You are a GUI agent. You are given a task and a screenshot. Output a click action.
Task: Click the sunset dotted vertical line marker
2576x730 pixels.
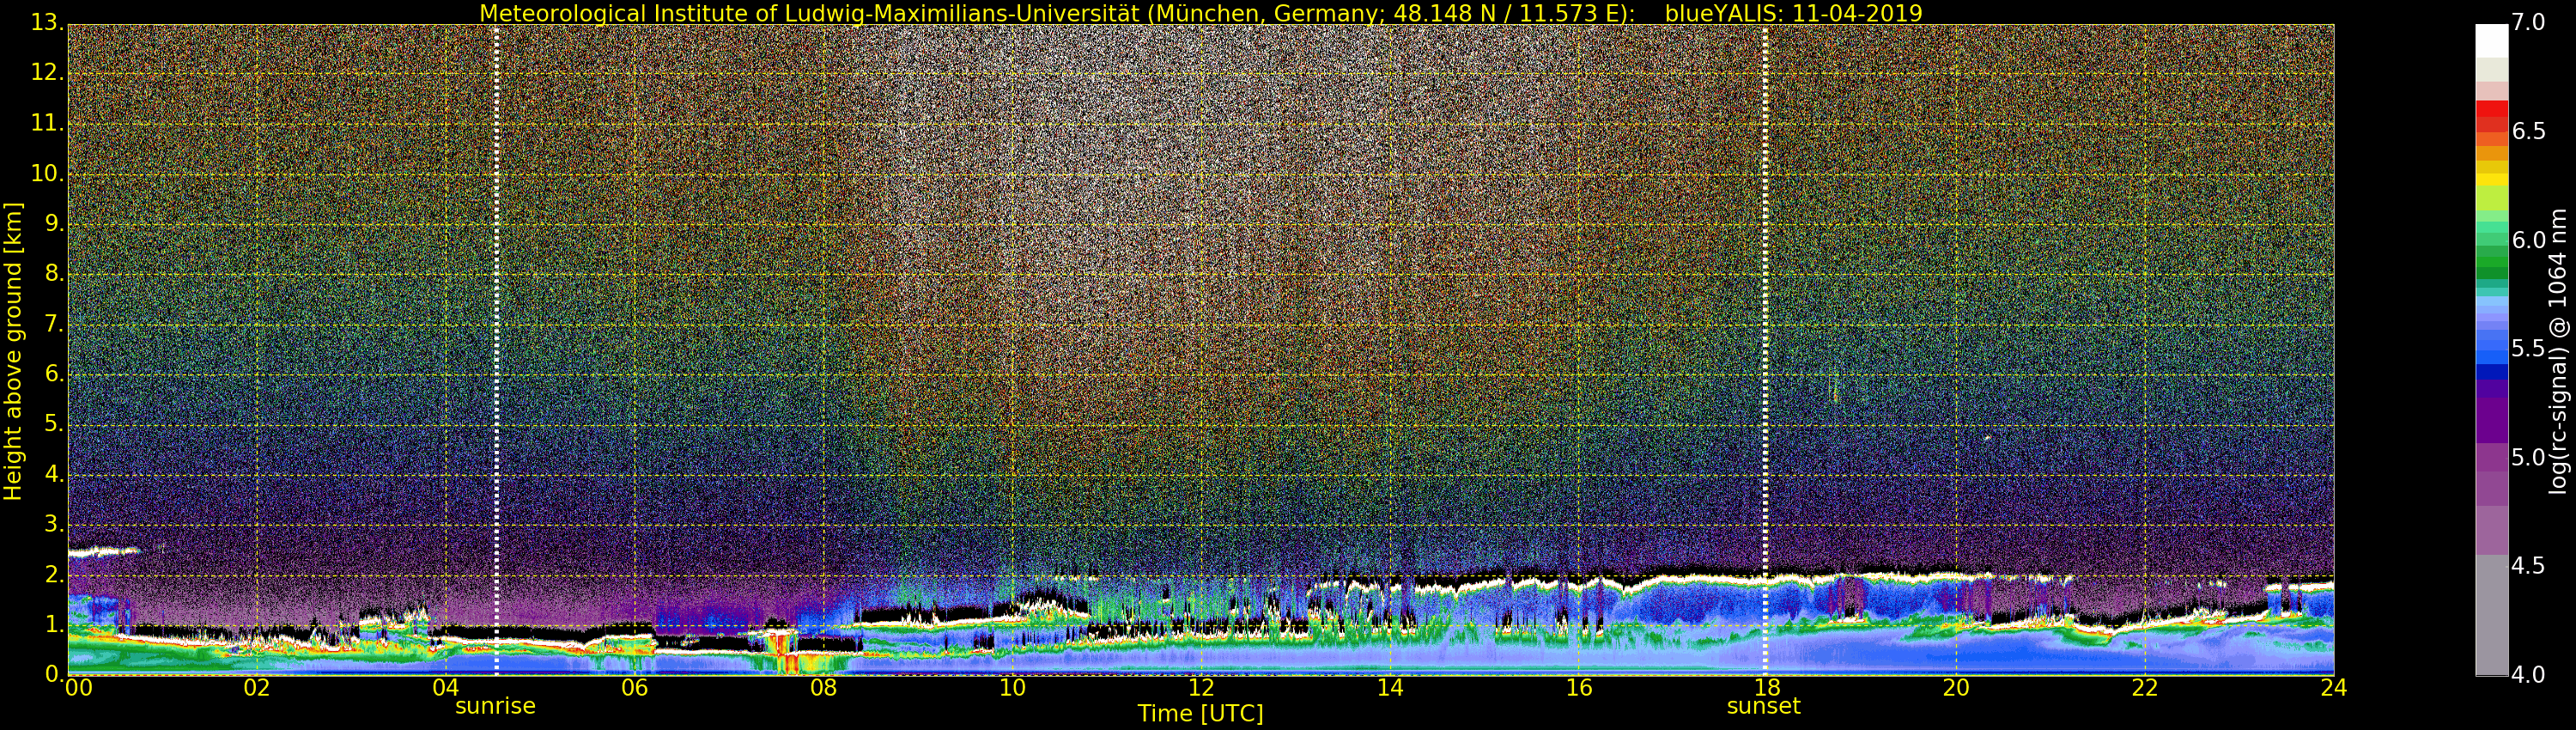1765,350
